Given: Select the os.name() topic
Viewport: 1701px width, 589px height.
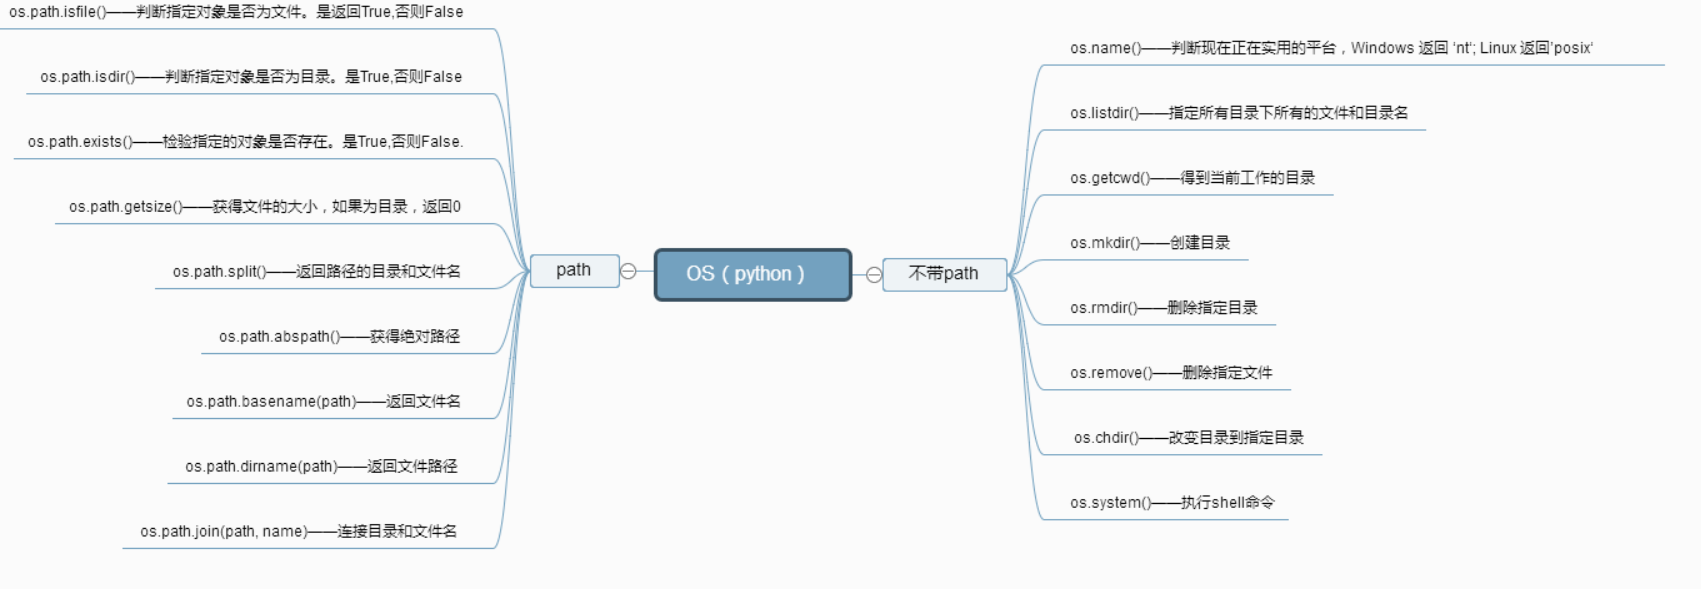Looking at the screenshot, I should [1332, 48].
